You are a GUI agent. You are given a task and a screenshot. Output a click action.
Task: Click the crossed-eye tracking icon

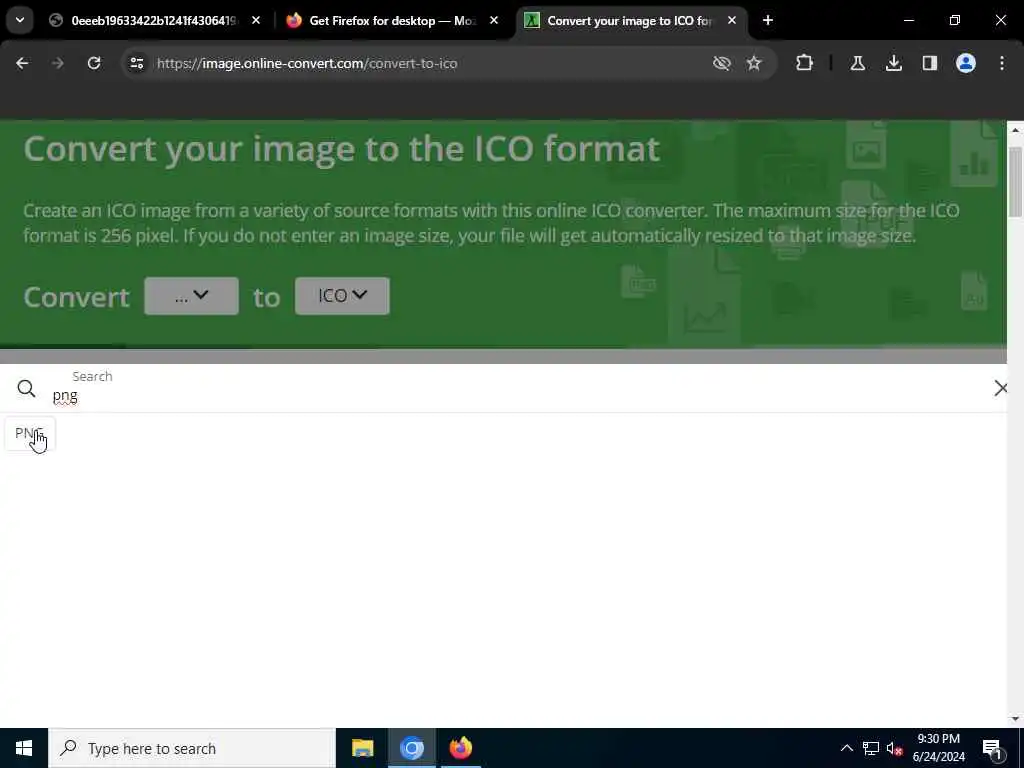coord(722,63)
